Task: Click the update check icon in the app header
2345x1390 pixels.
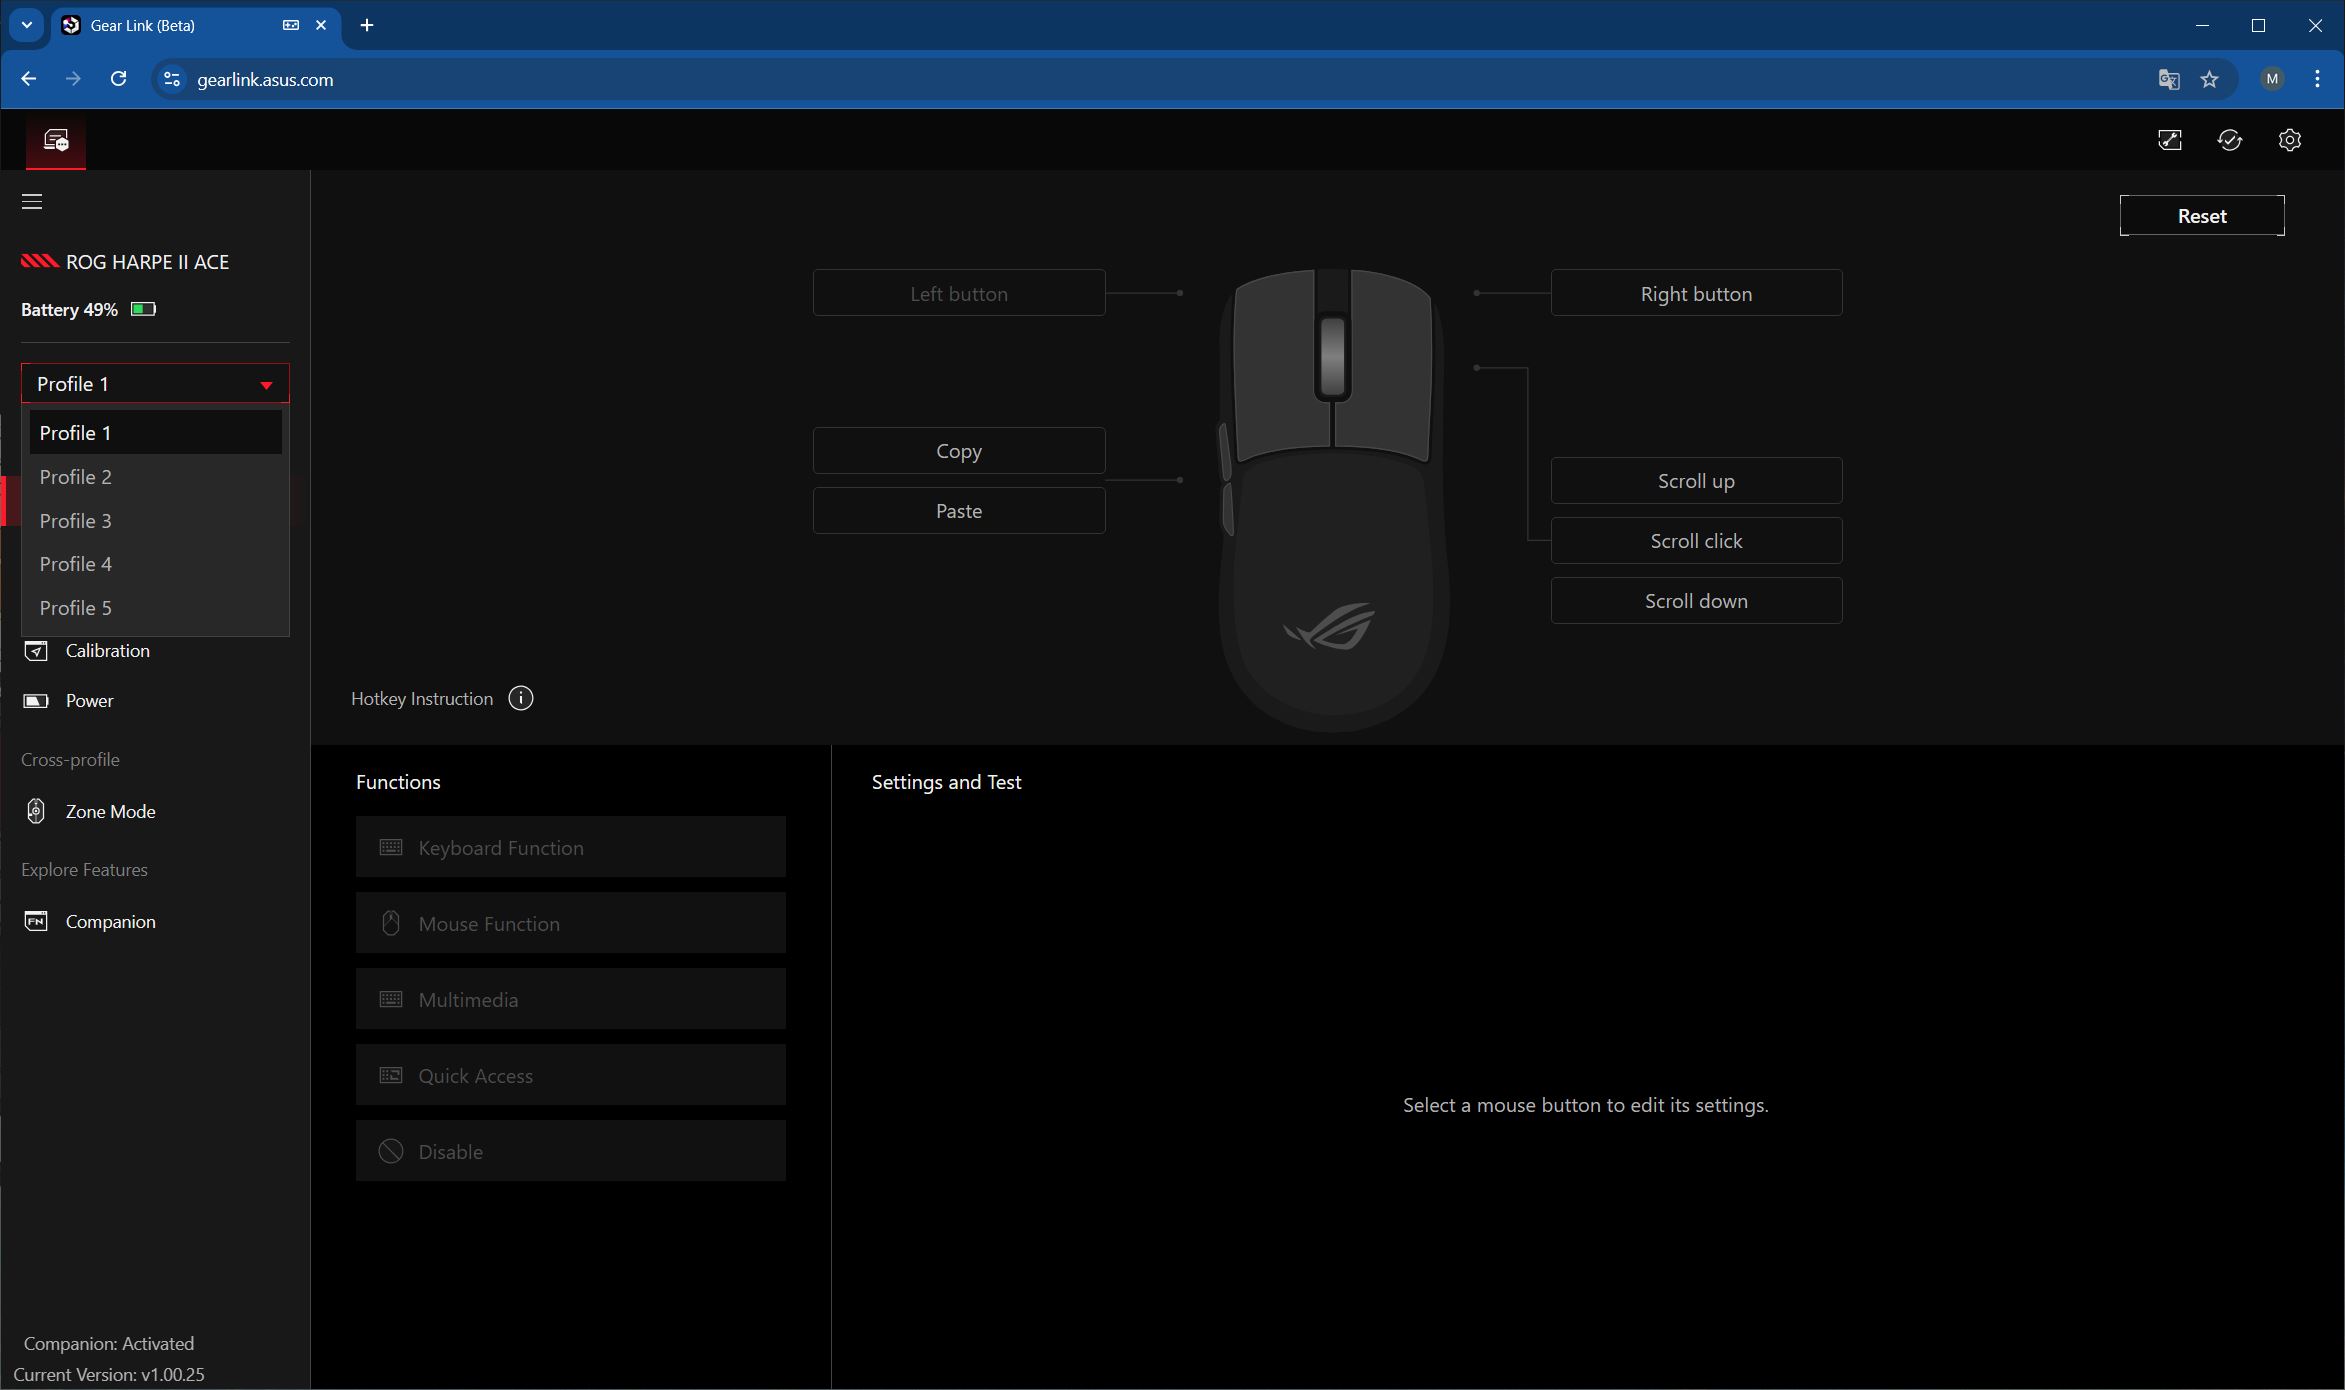Action: pos(2230,140)
